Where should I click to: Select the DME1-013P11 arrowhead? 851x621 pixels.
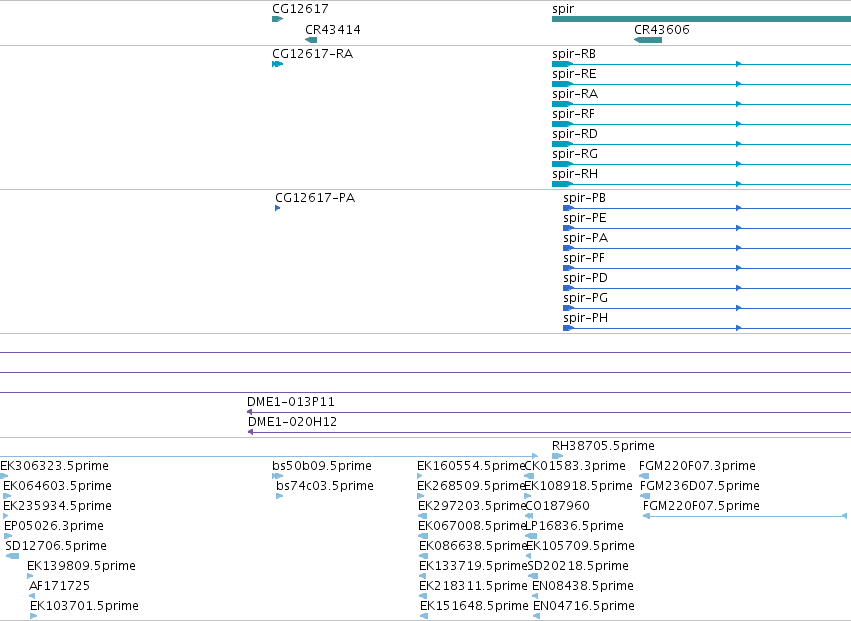click(x=249, y=412)
